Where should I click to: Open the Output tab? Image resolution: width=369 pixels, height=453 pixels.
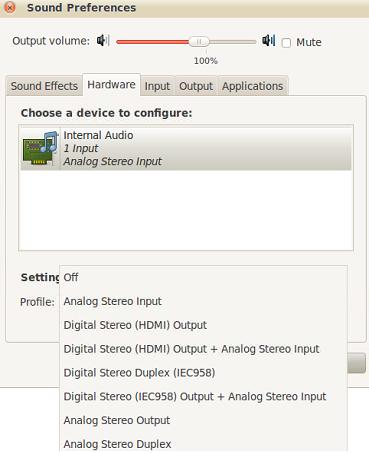tap(196, 86)
